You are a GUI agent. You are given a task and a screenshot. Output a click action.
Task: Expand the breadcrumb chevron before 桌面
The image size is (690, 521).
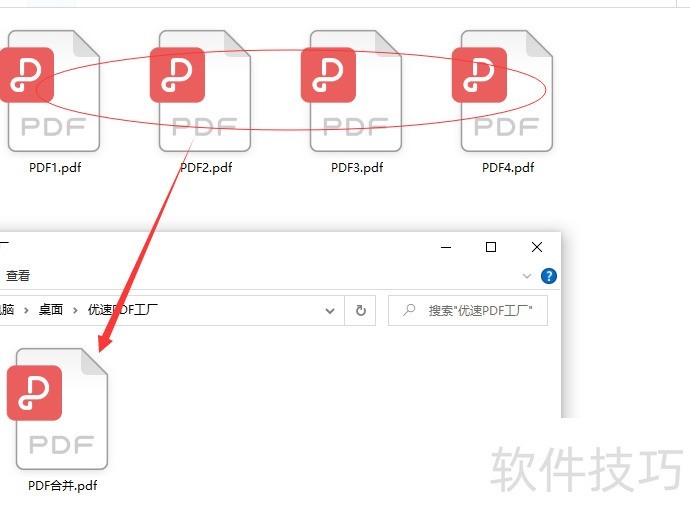click(x=26, y=310)
